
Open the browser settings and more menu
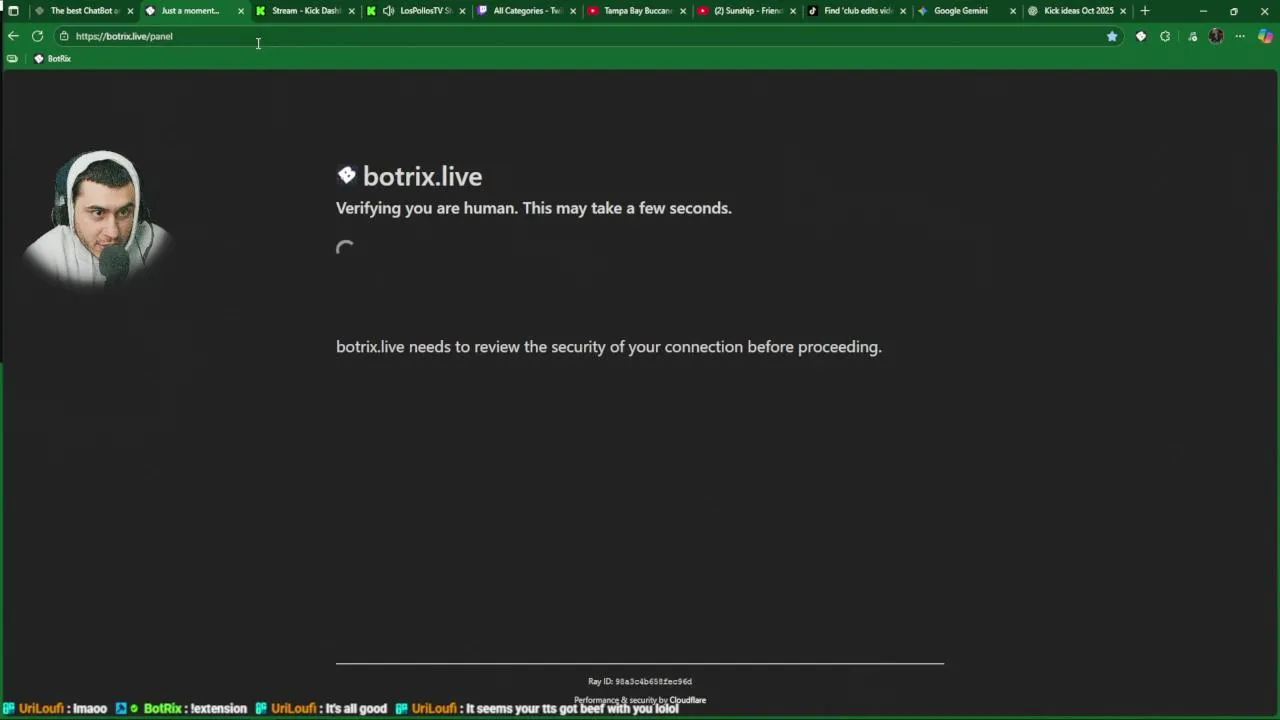[1240, 36]
